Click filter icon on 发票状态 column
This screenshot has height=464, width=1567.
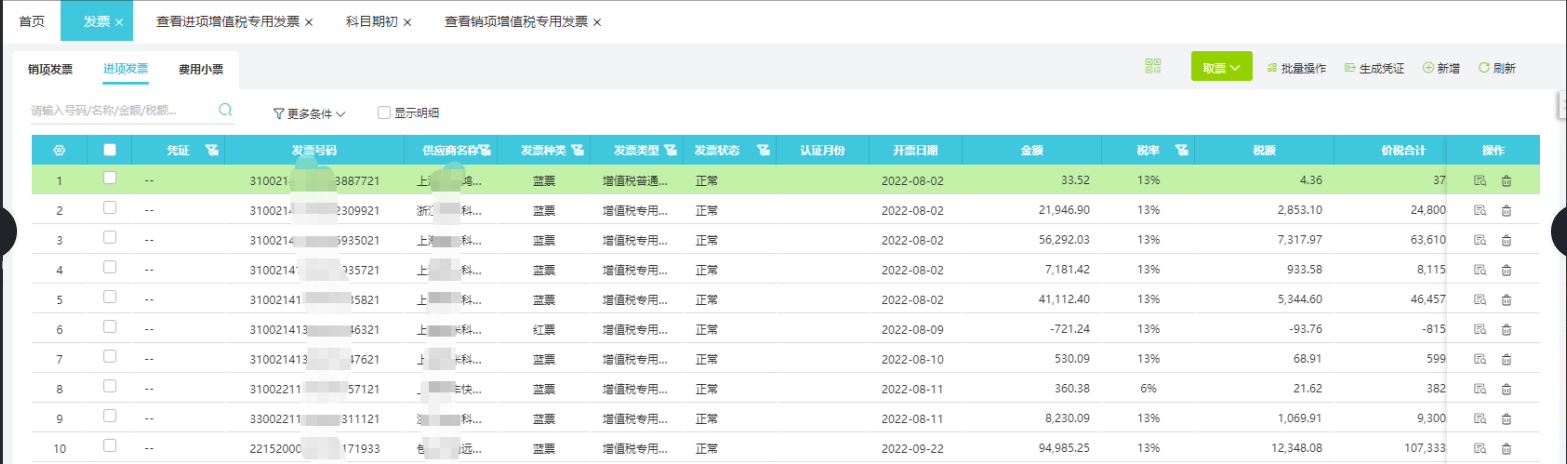click(763, 150)
